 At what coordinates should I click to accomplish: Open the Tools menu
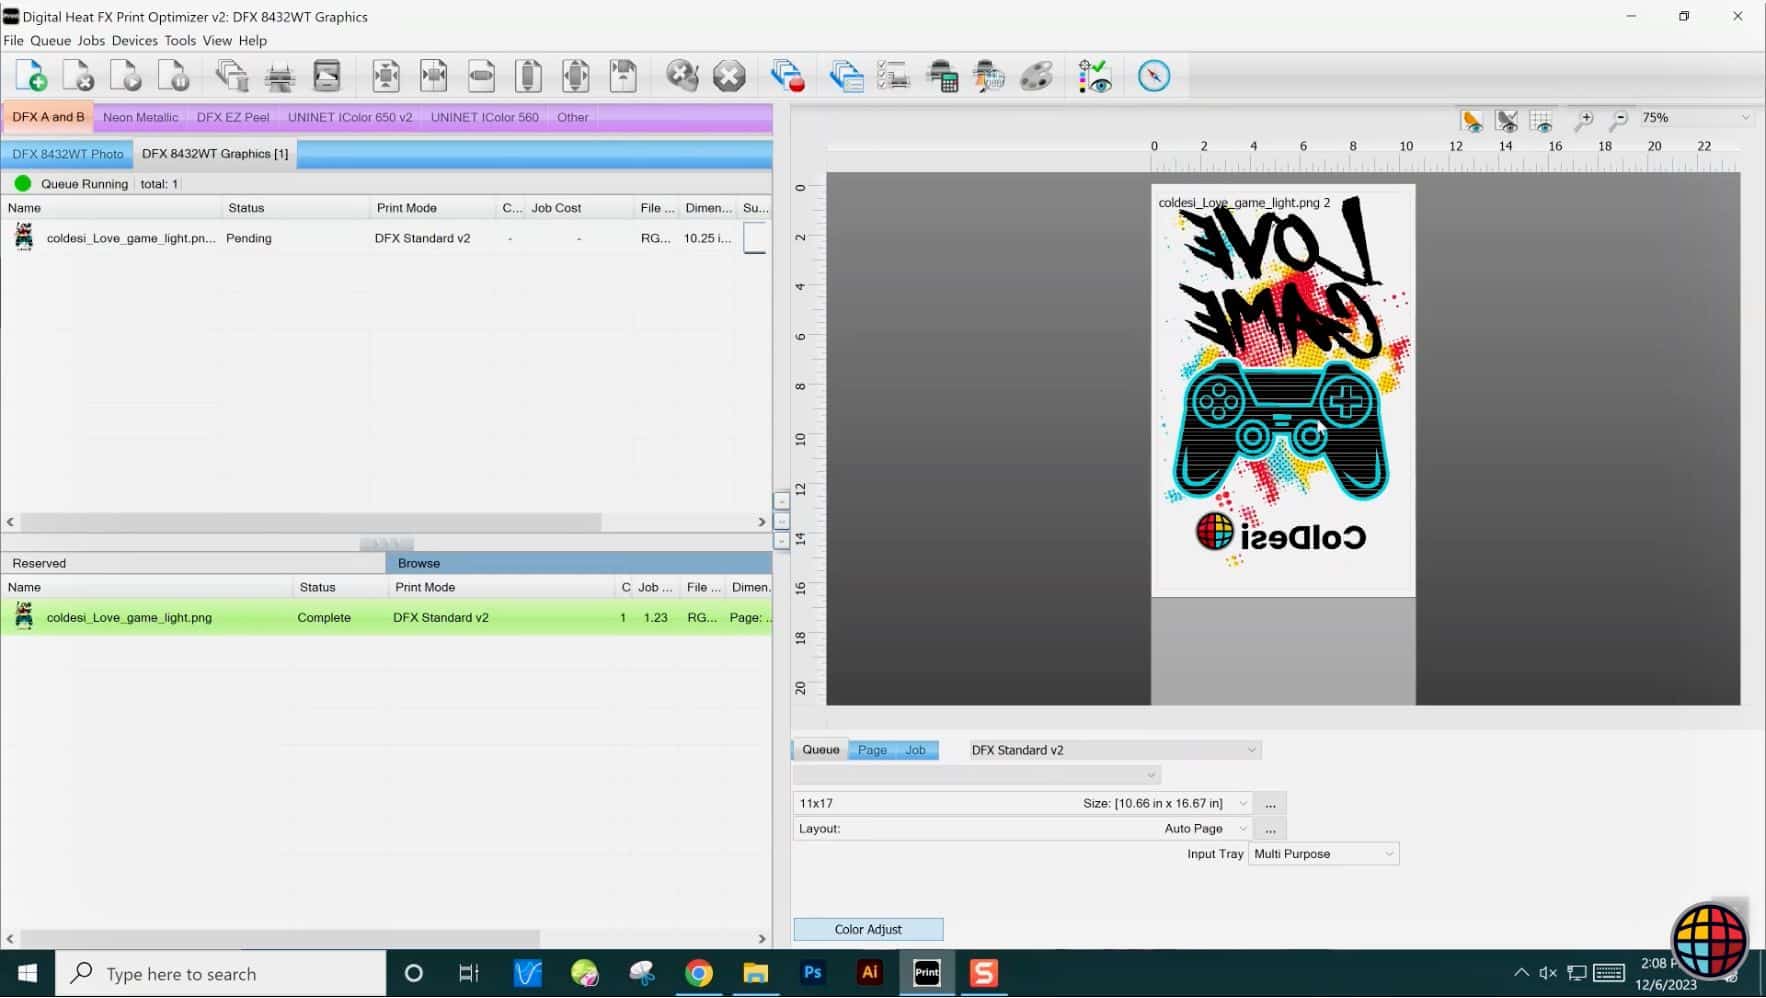point(180,41)
